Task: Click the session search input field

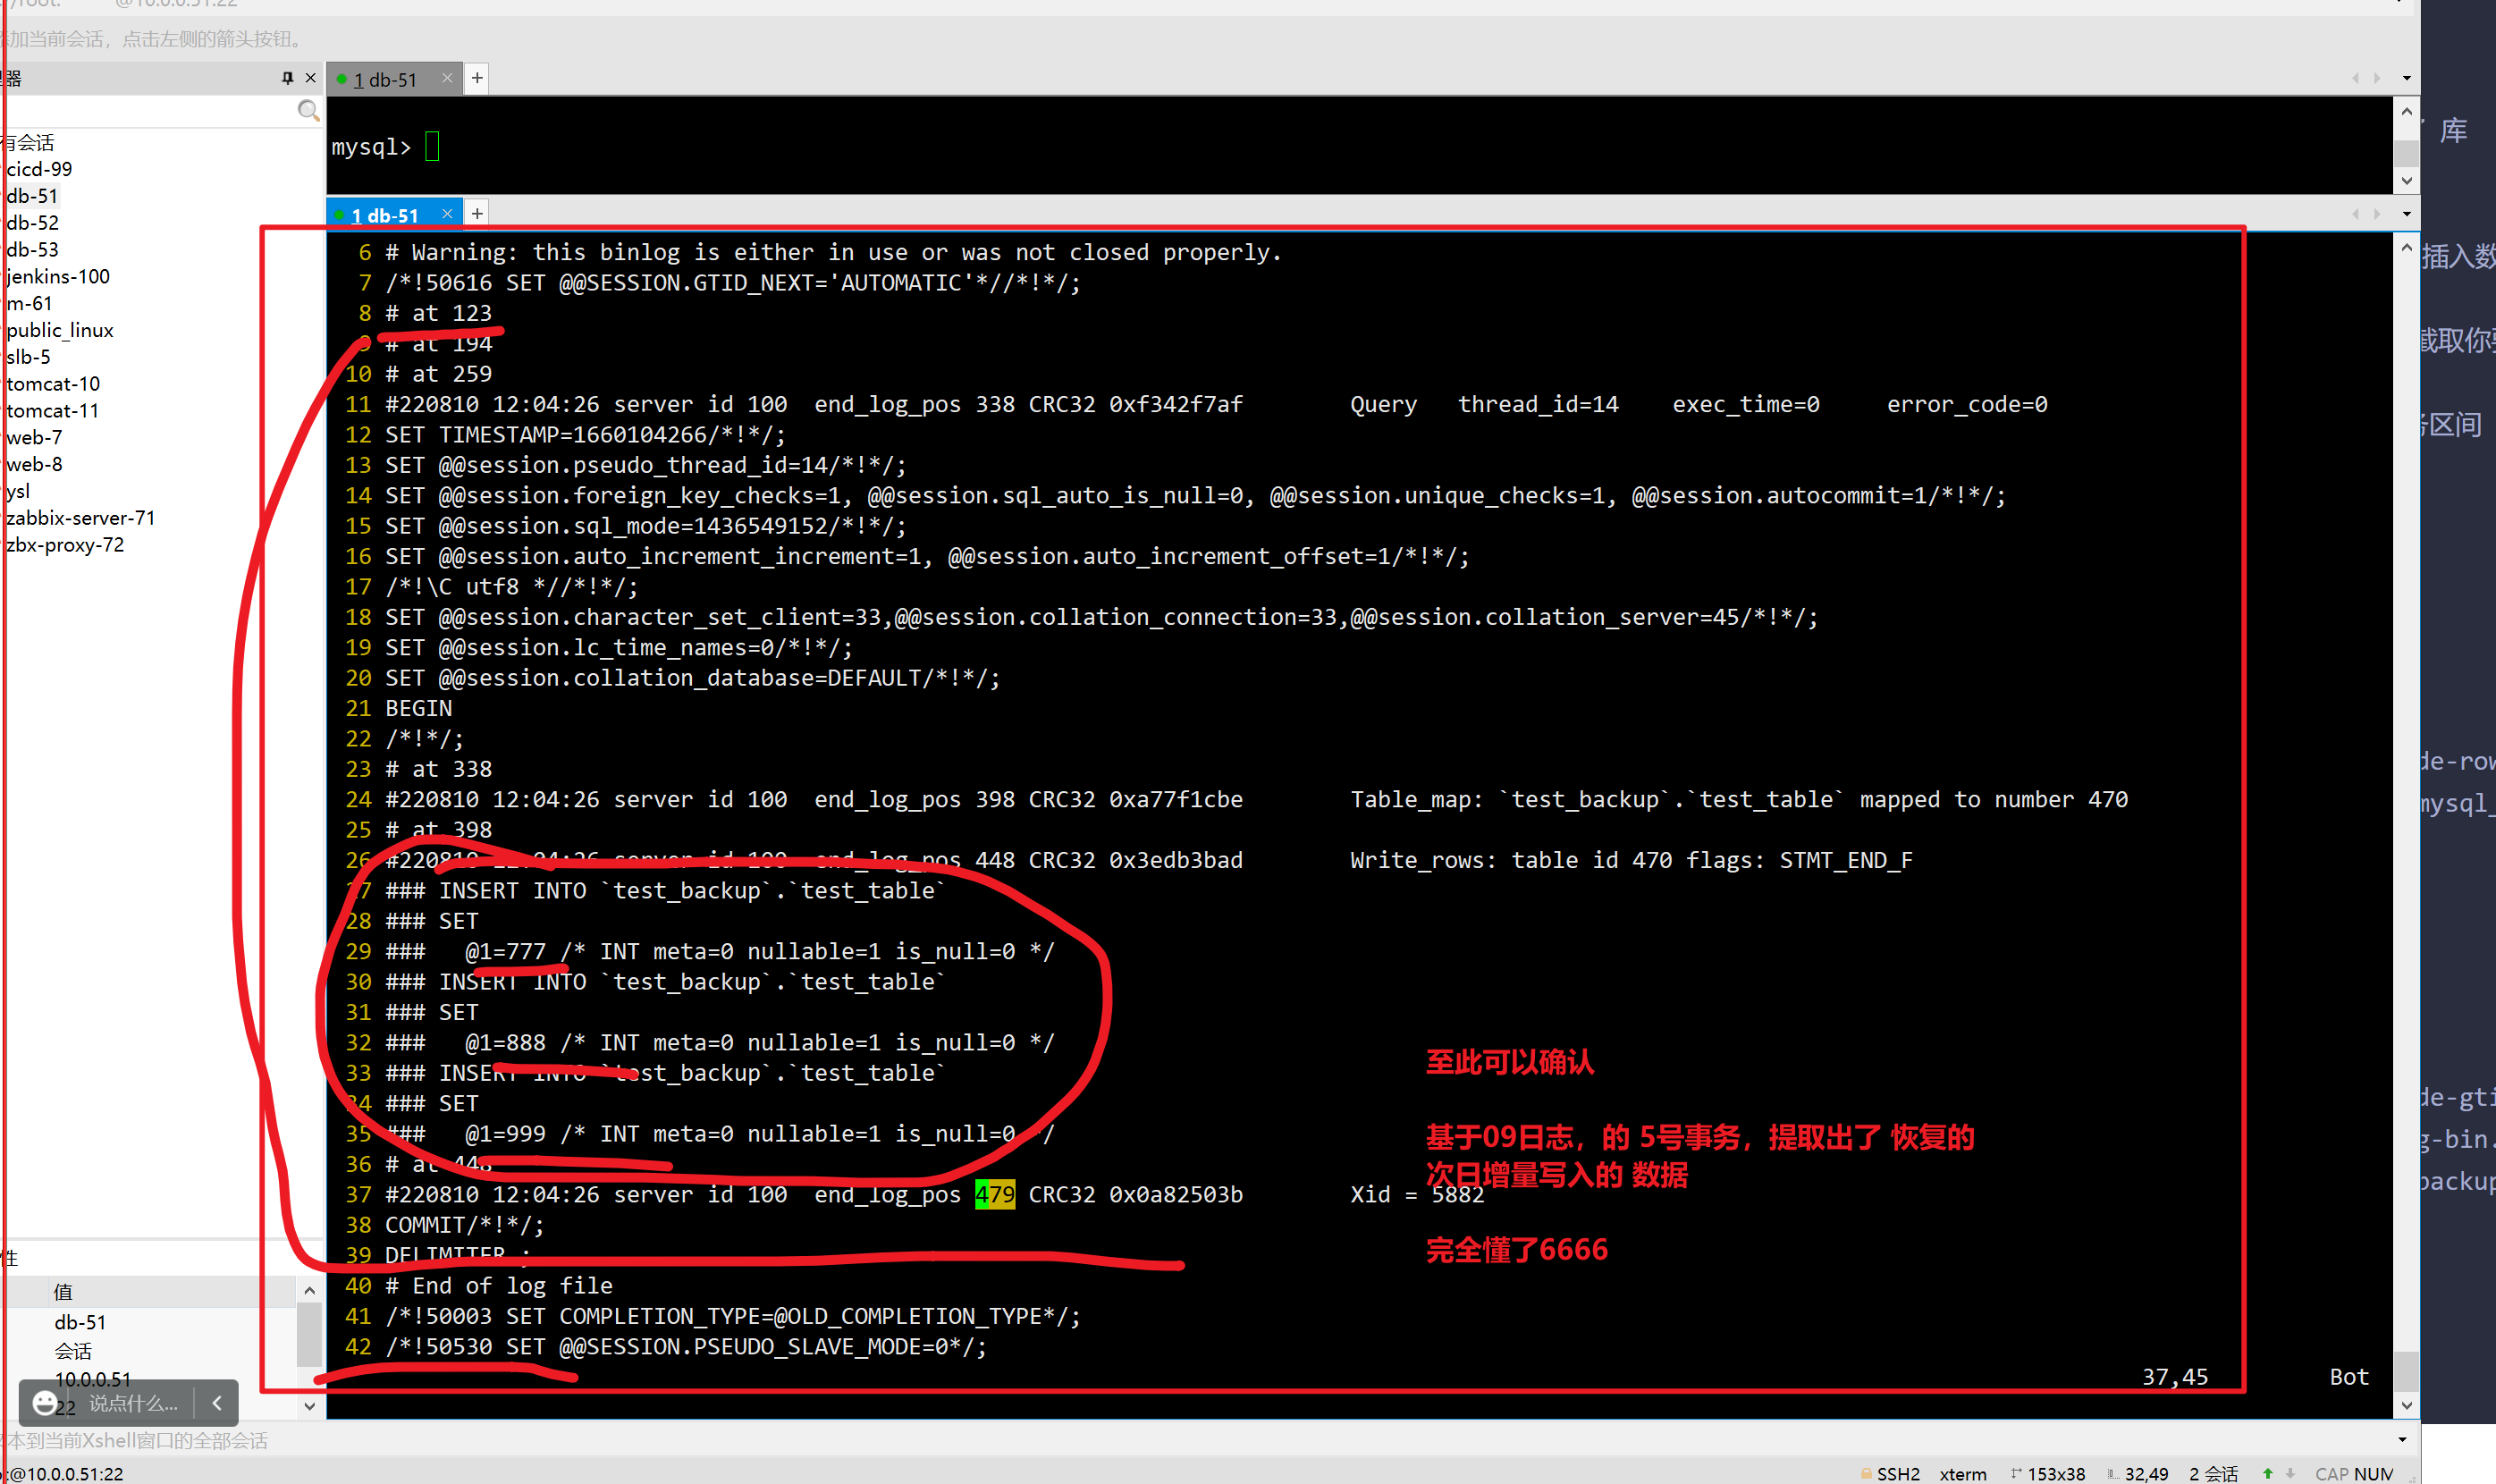Action: [150, 111]
